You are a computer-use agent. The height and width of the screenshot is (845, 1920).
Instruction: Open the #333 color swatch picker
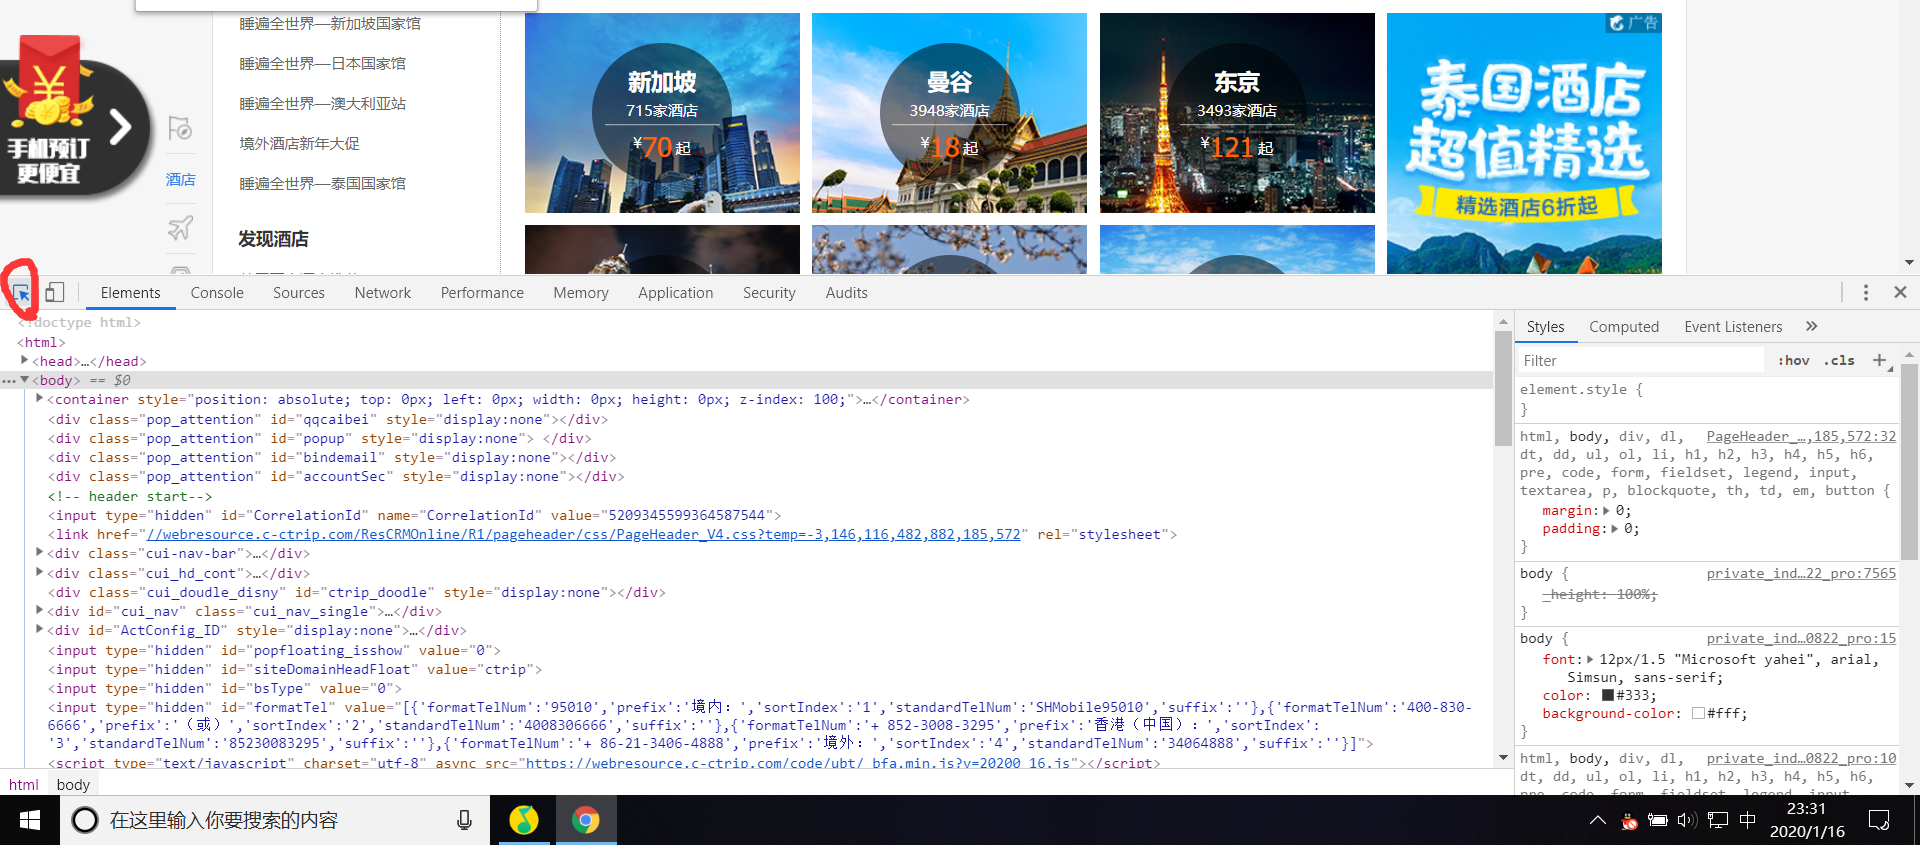[x=1608, y=695]
